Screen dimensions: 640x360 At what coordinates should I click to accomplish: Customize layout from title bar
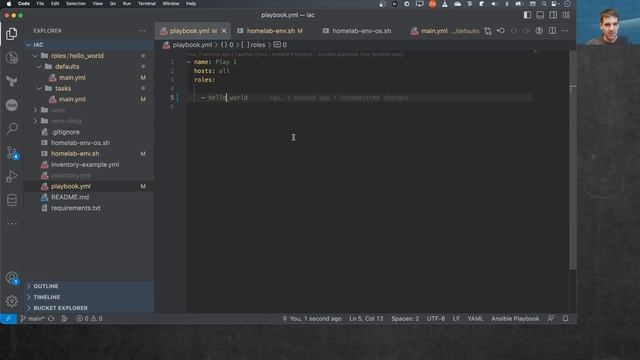pos(566,15)
